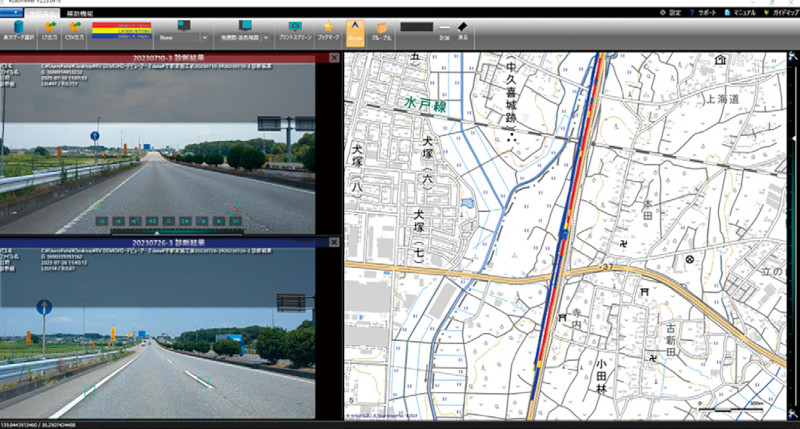Select the 計測 measure tool
Screen dimensions: 800x429
(444, 30)
